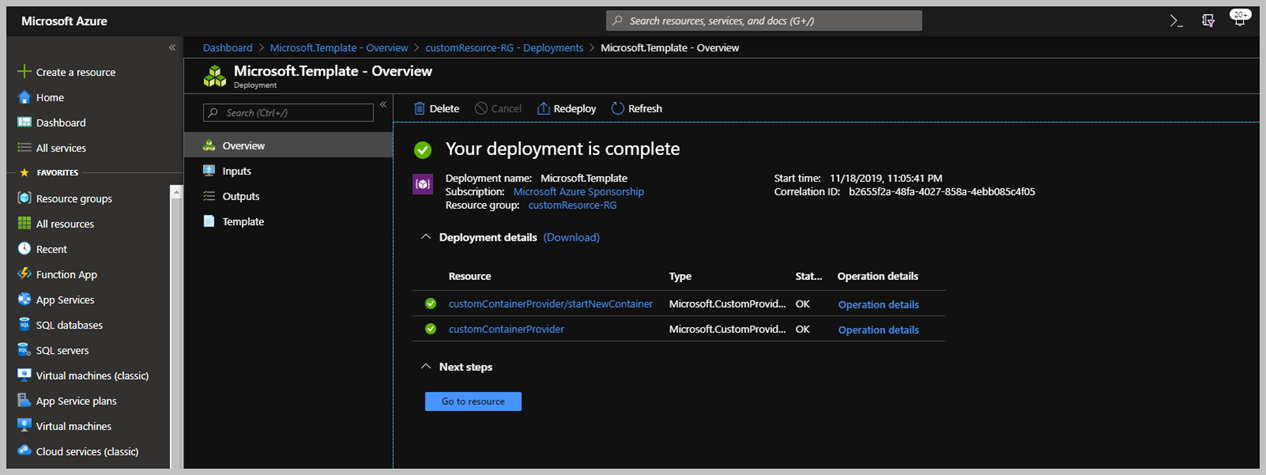
Task: Click the Microsoft.Template deployment cube icon
Action: 214,76
